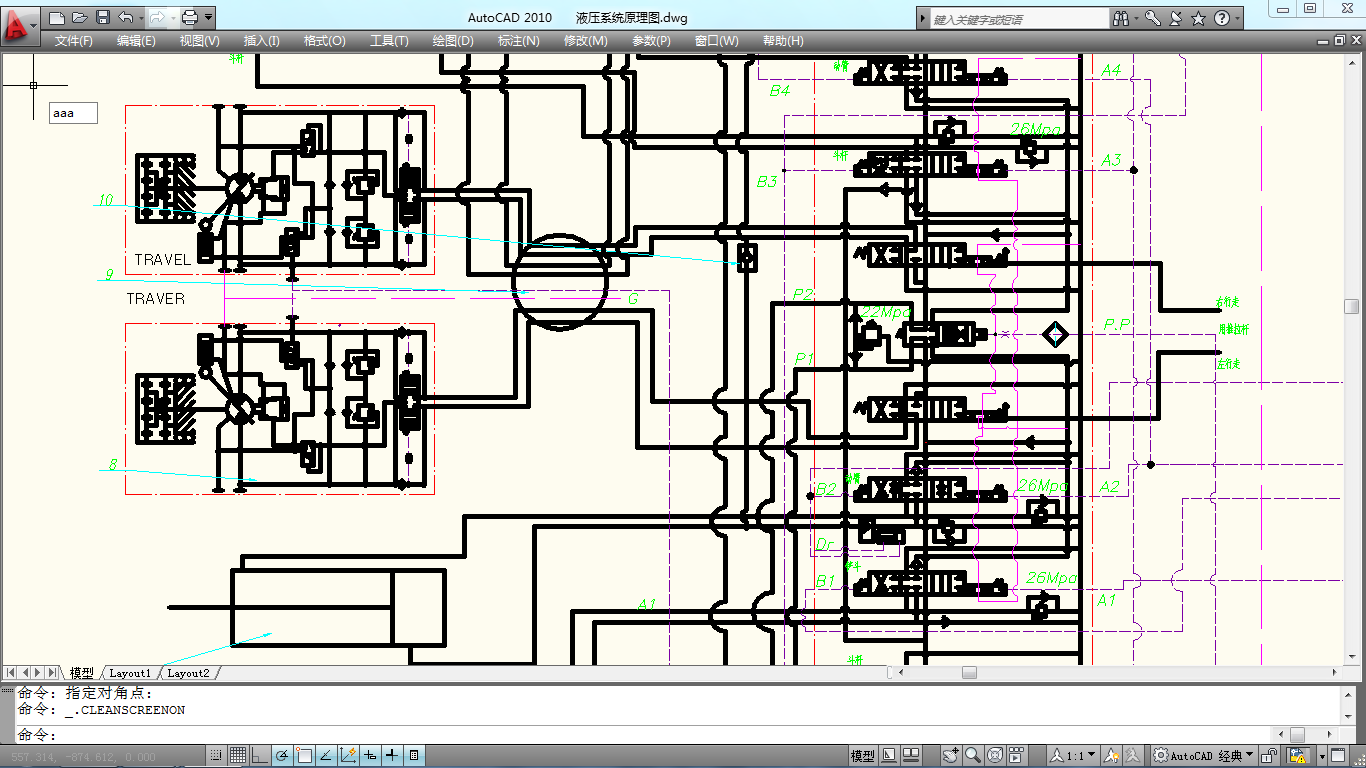Toggle Grid display in status bar
The height and width of the screenshot is (768, 1366).
tap(238, 755)
